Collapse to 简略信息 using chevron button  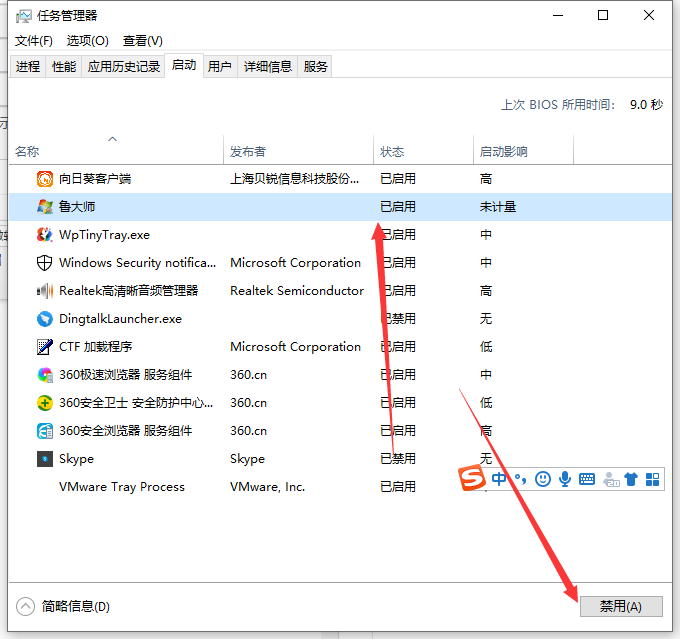(x=26, y=606)
